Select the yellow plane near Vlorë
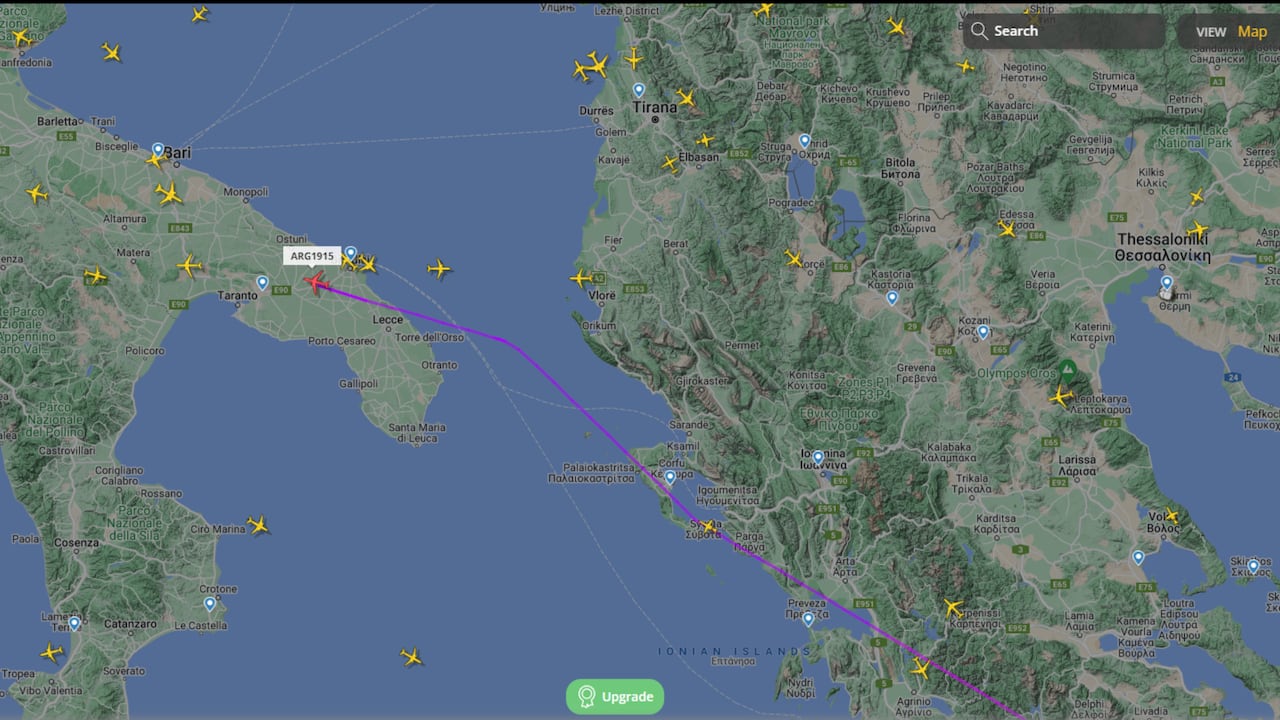 [581, 278]
